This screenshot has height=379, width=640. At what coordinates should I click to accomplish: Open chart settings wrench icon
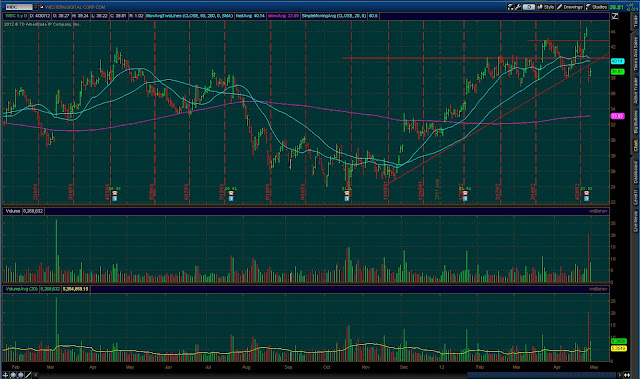[518, 7]
